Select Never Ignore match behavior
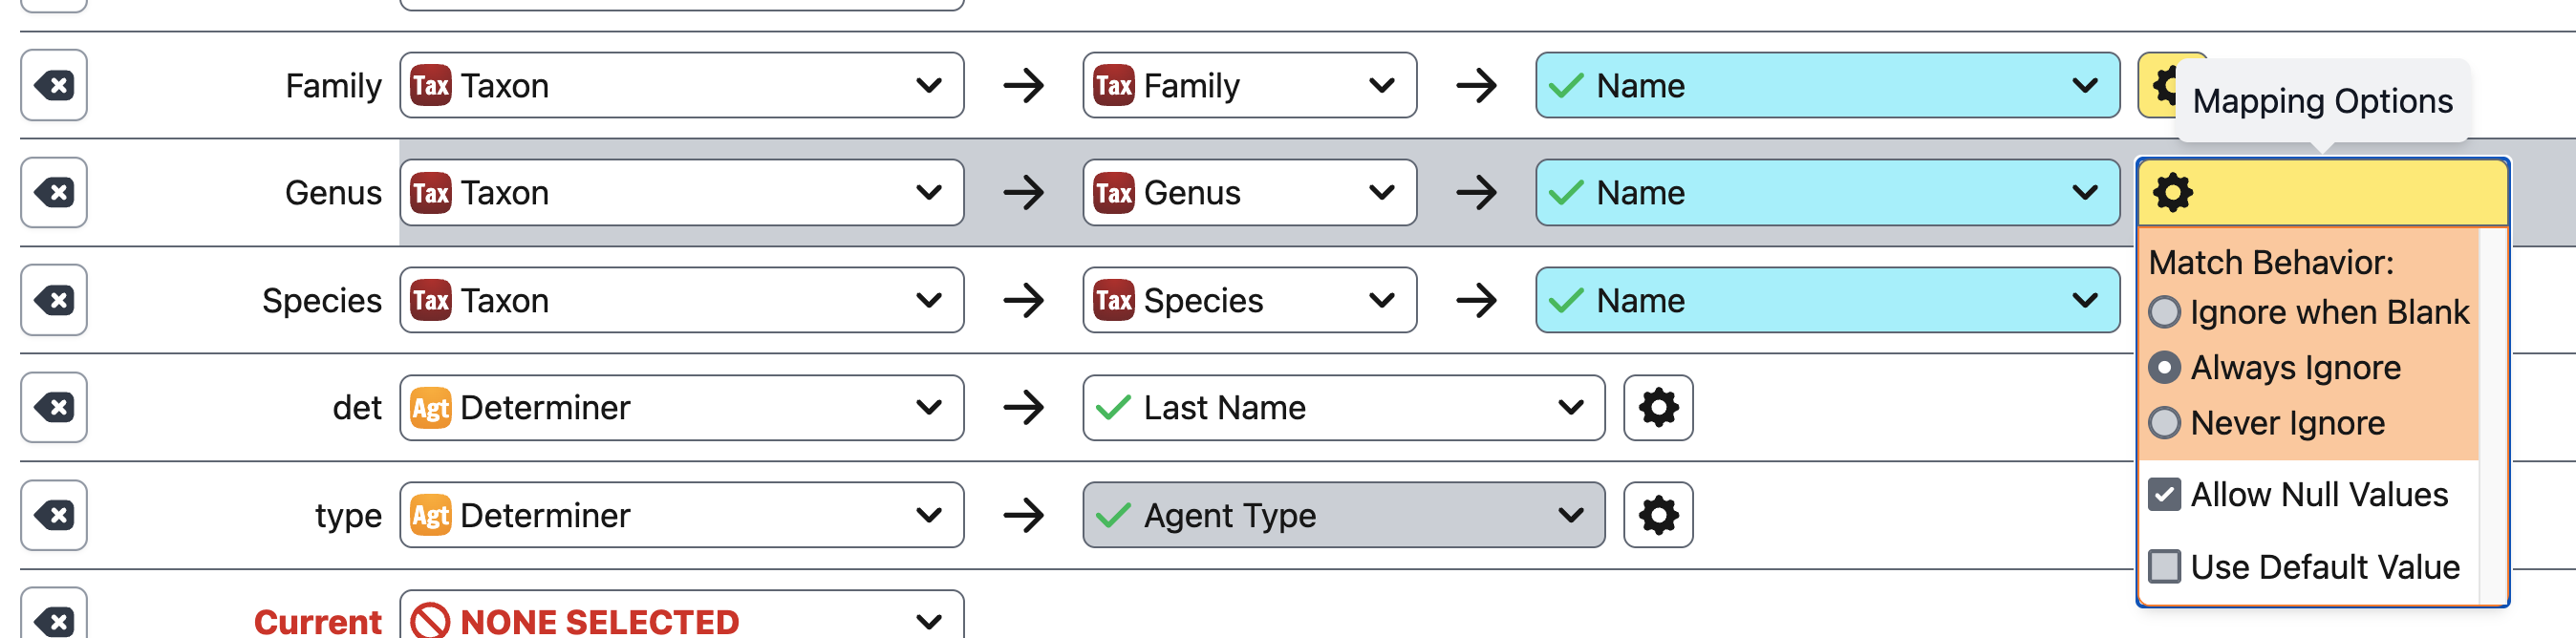 (2164, 423)
